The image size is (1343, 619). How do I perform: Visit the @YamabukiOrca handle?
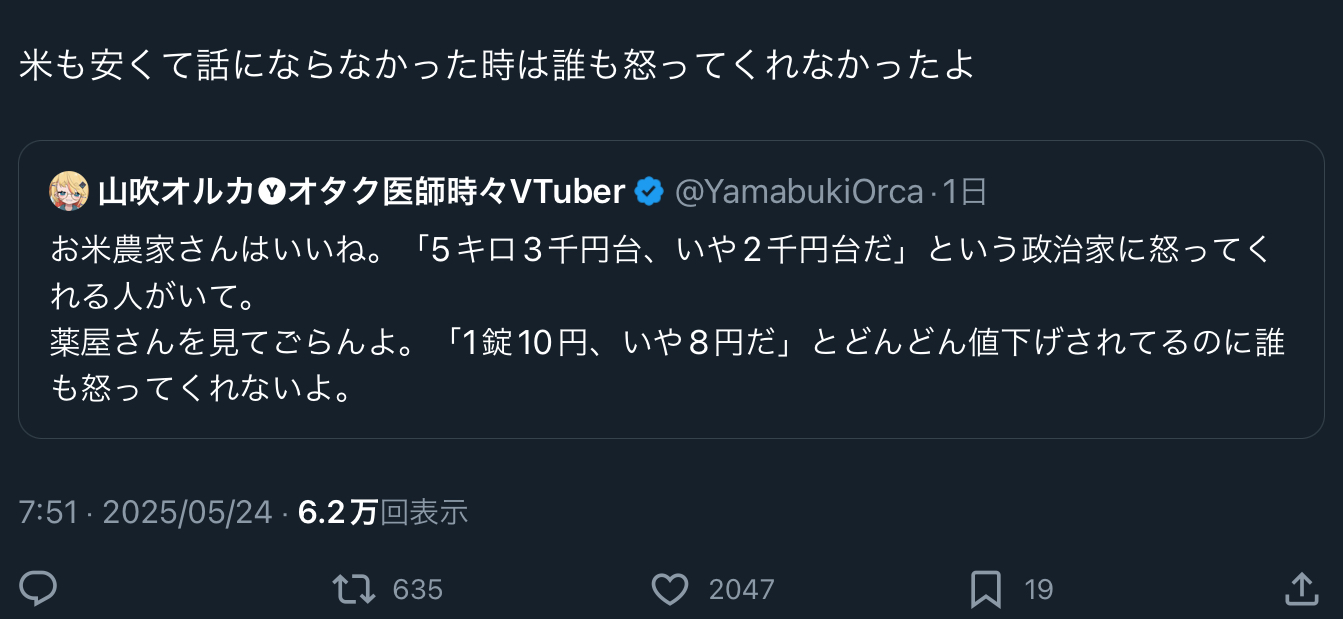click(798, 191)
